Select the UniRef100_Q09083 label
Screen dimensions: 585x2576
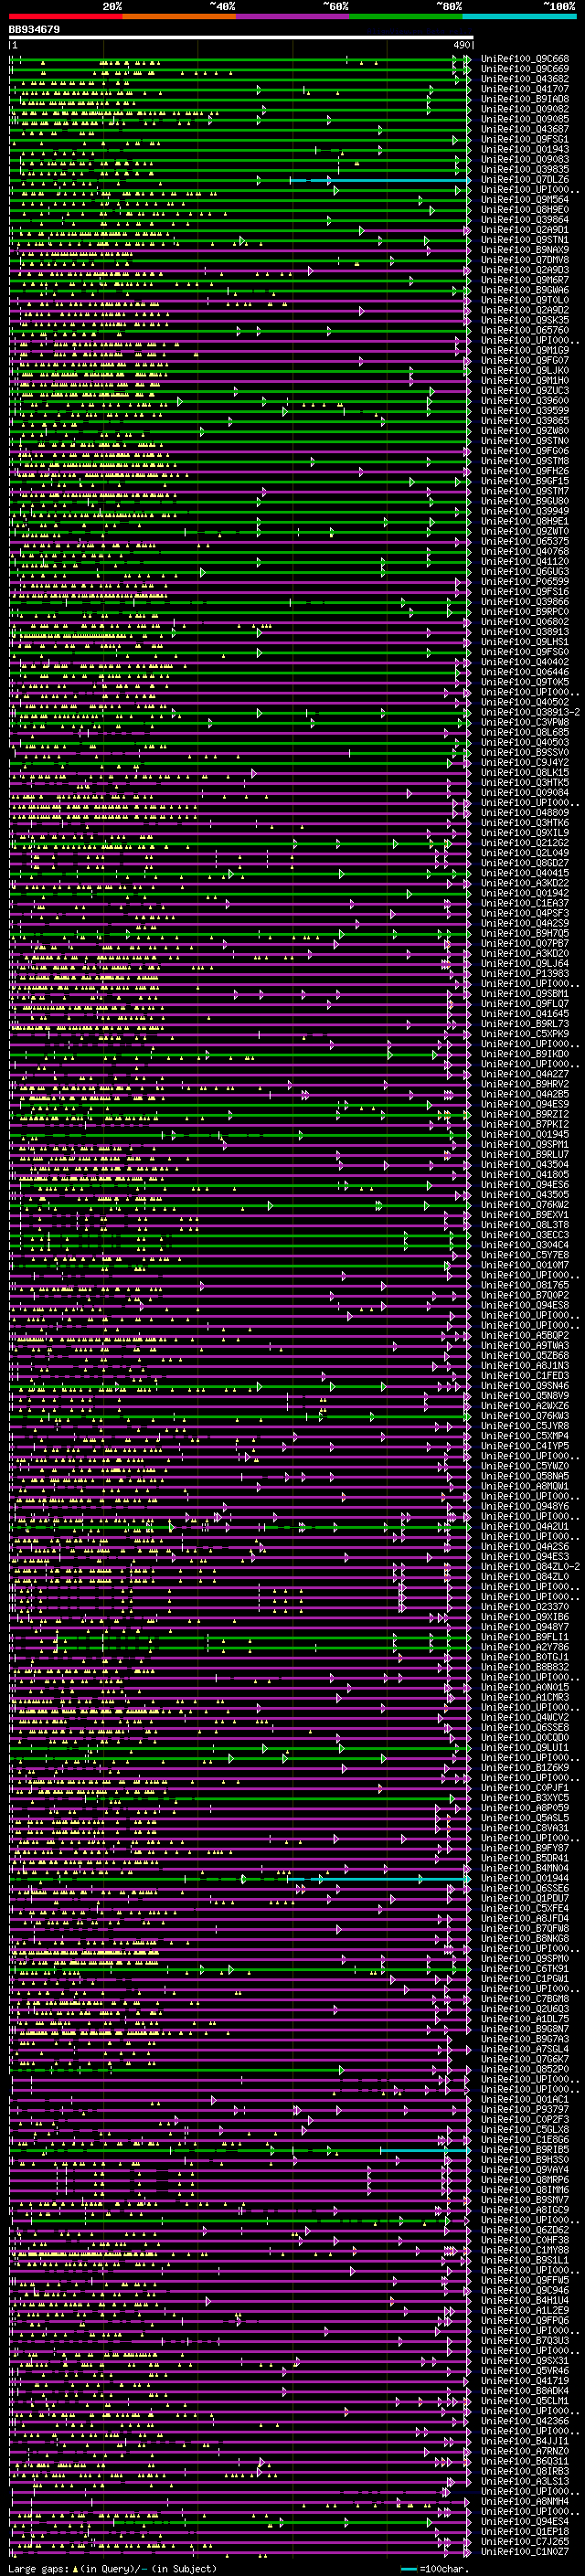click(525, 159)
